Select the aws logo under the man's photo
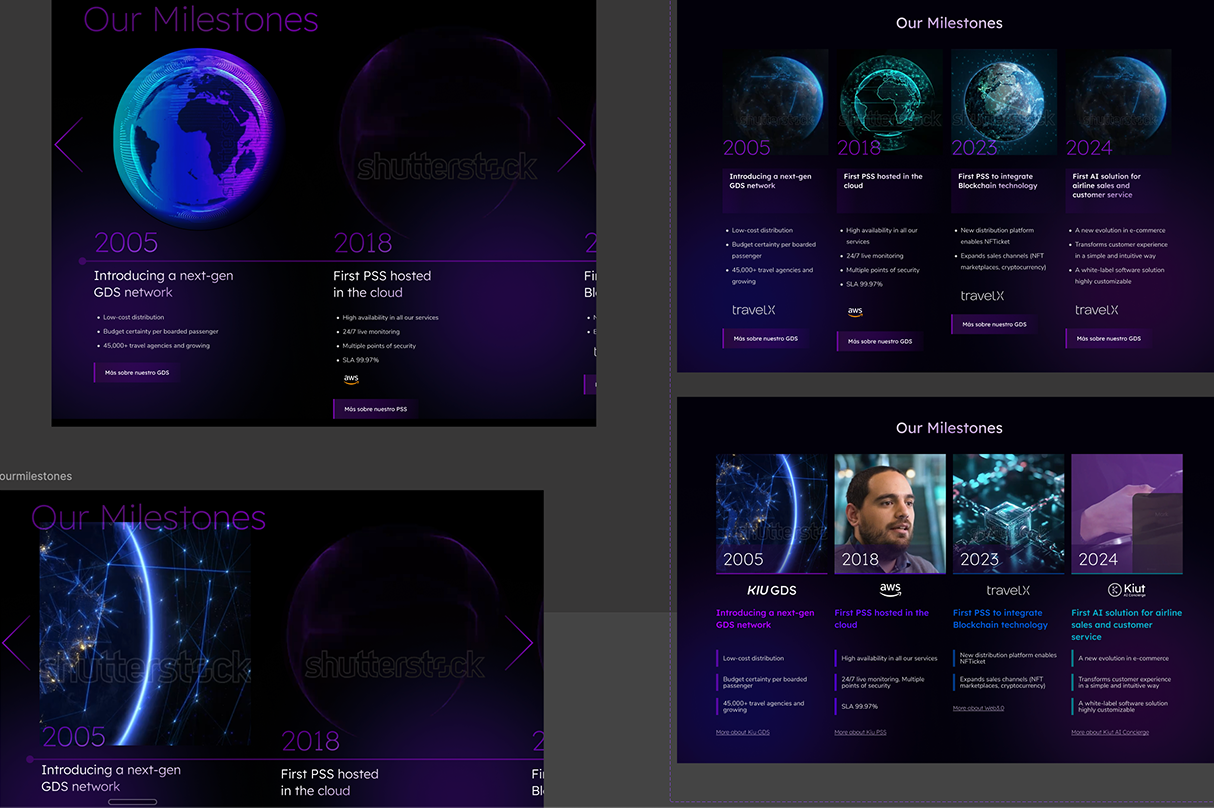The width and height of the screenshot is (1214, 808). coord(890,590)
